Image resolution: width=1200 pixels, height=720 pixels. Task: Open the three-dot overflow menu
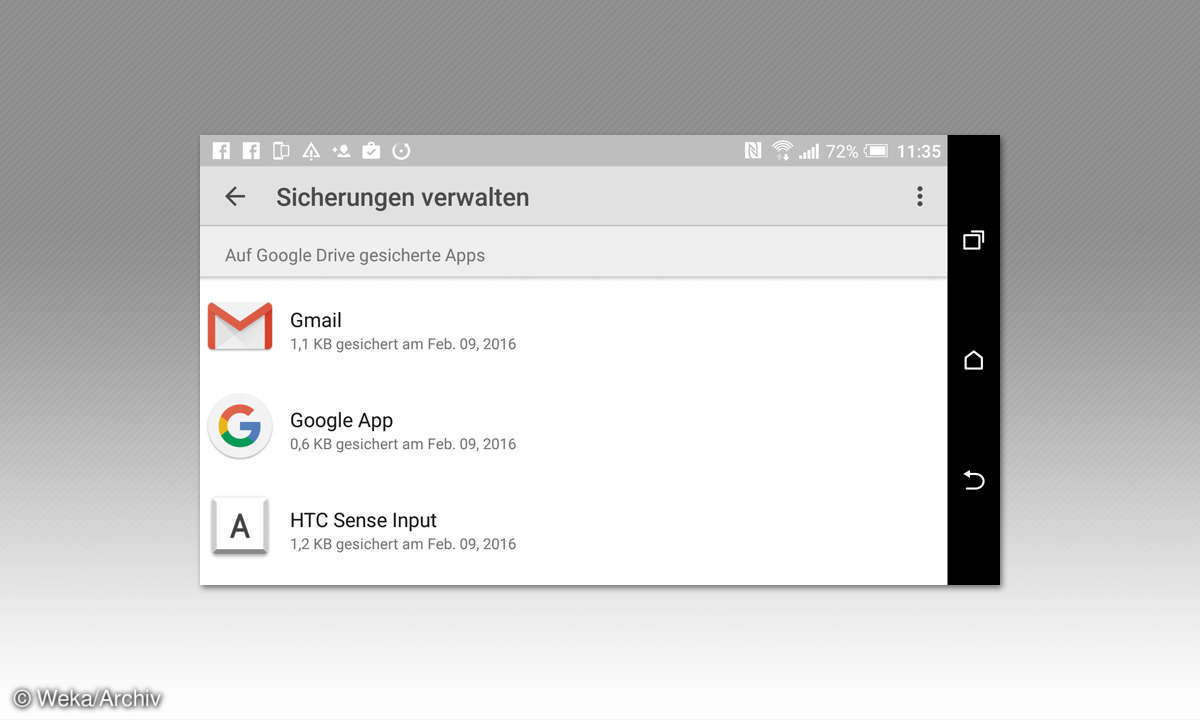tap(919, 197)
